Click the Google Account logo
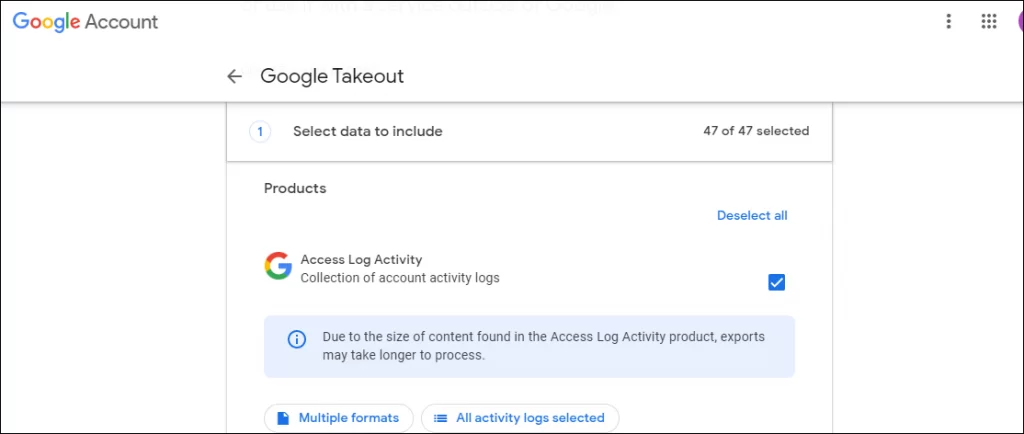 click(86, 22)
